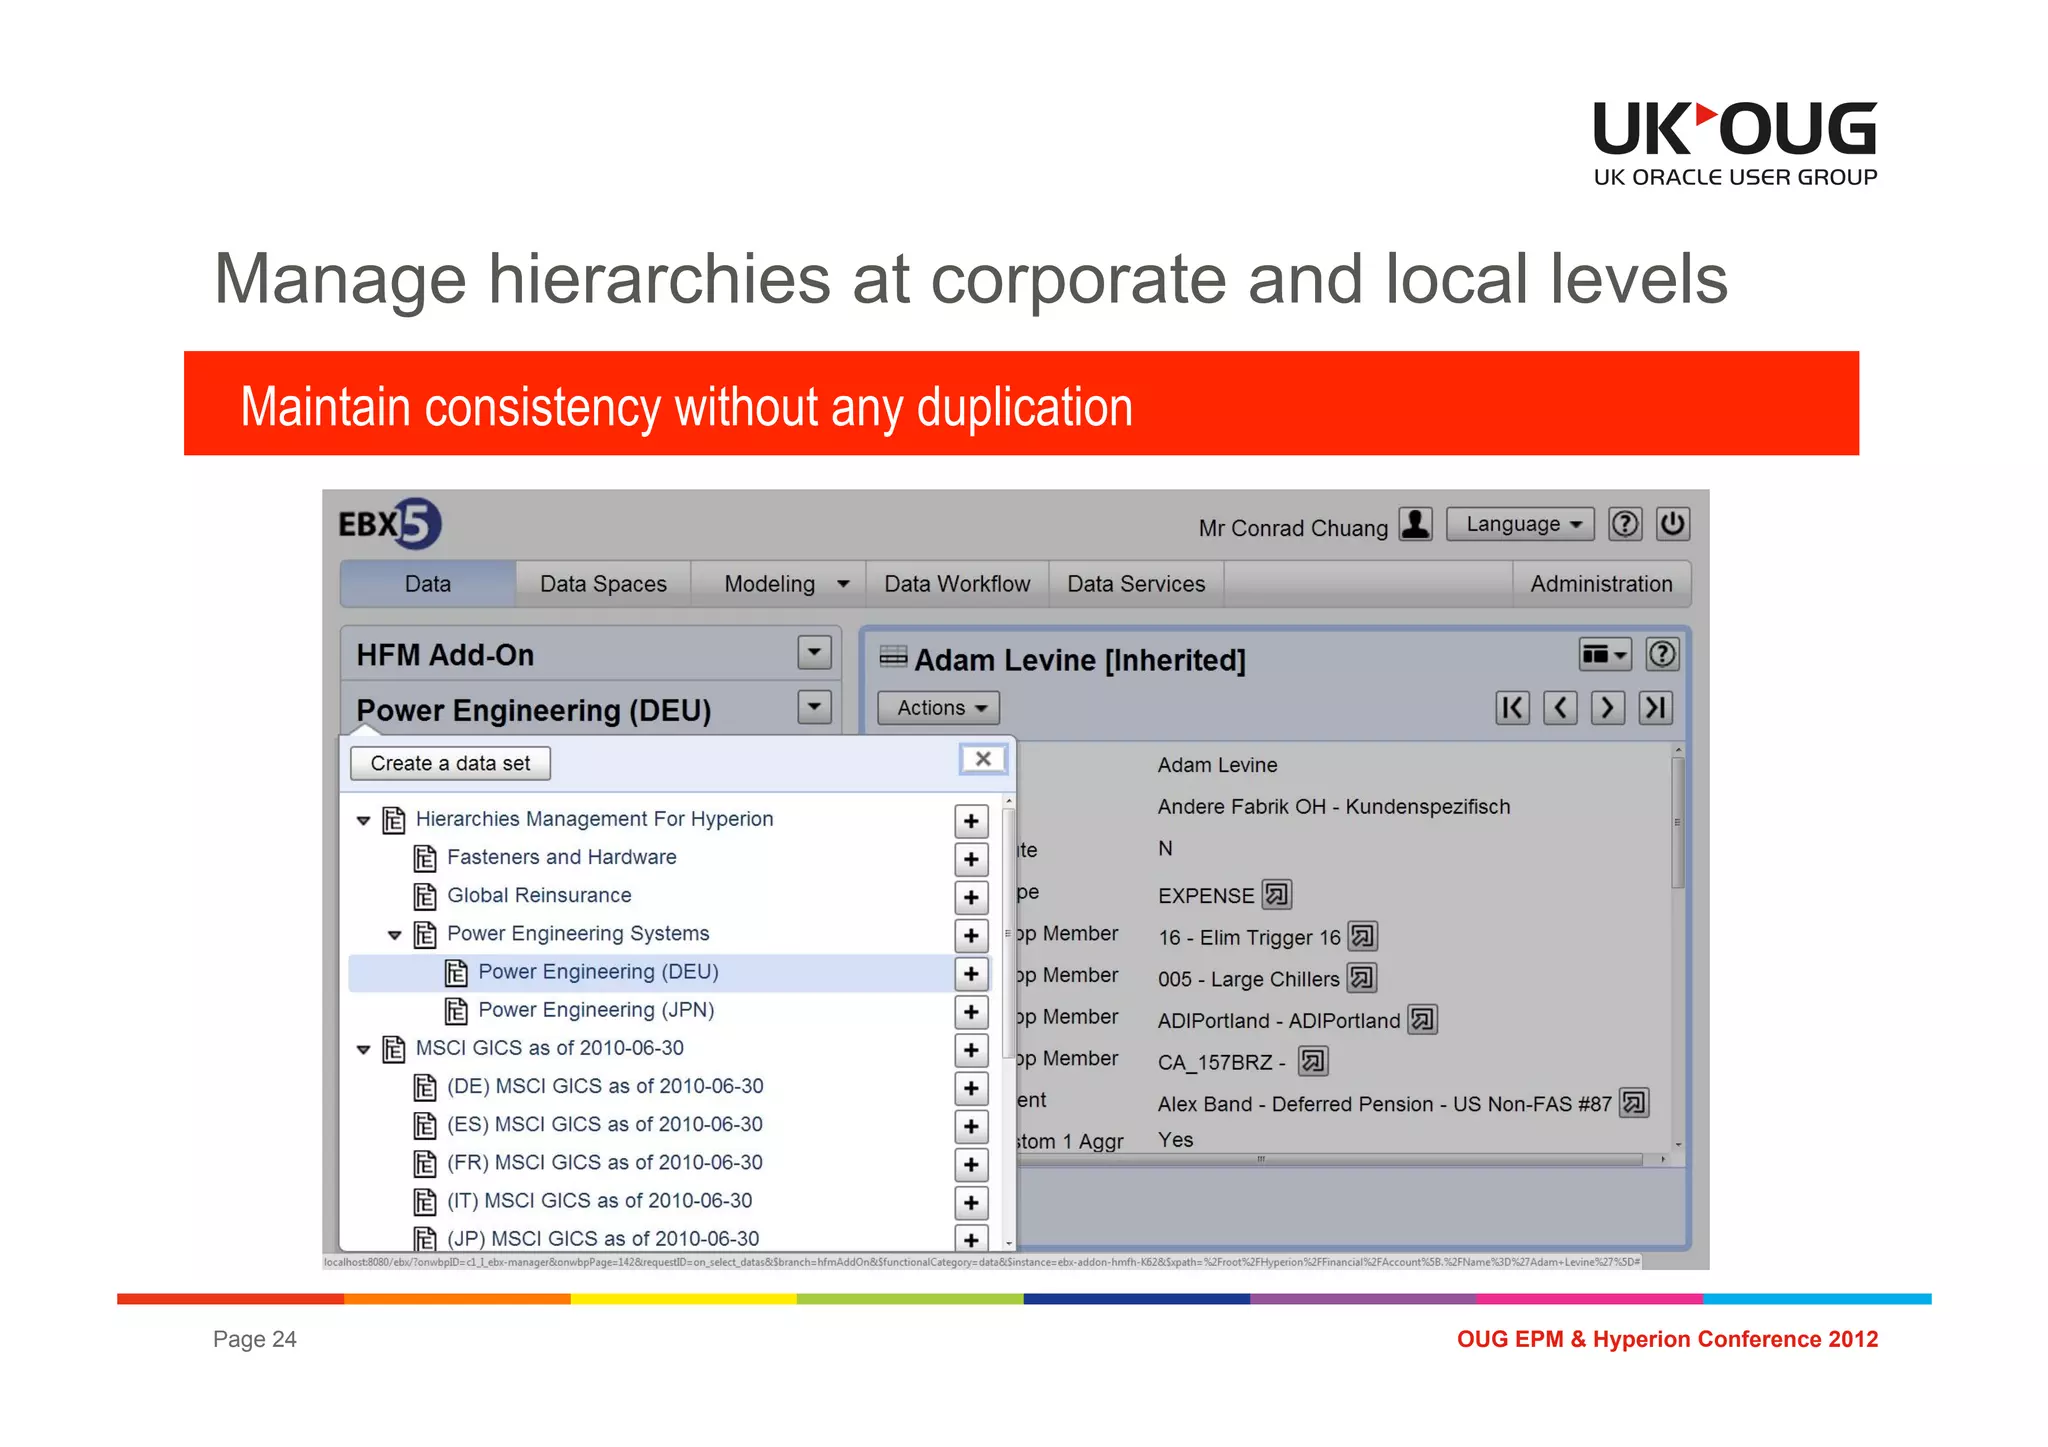The width and height of the screenshot is (2048, 1447).
Task: Go to first record navigation icon
Action: click(x=1513, y=708)
